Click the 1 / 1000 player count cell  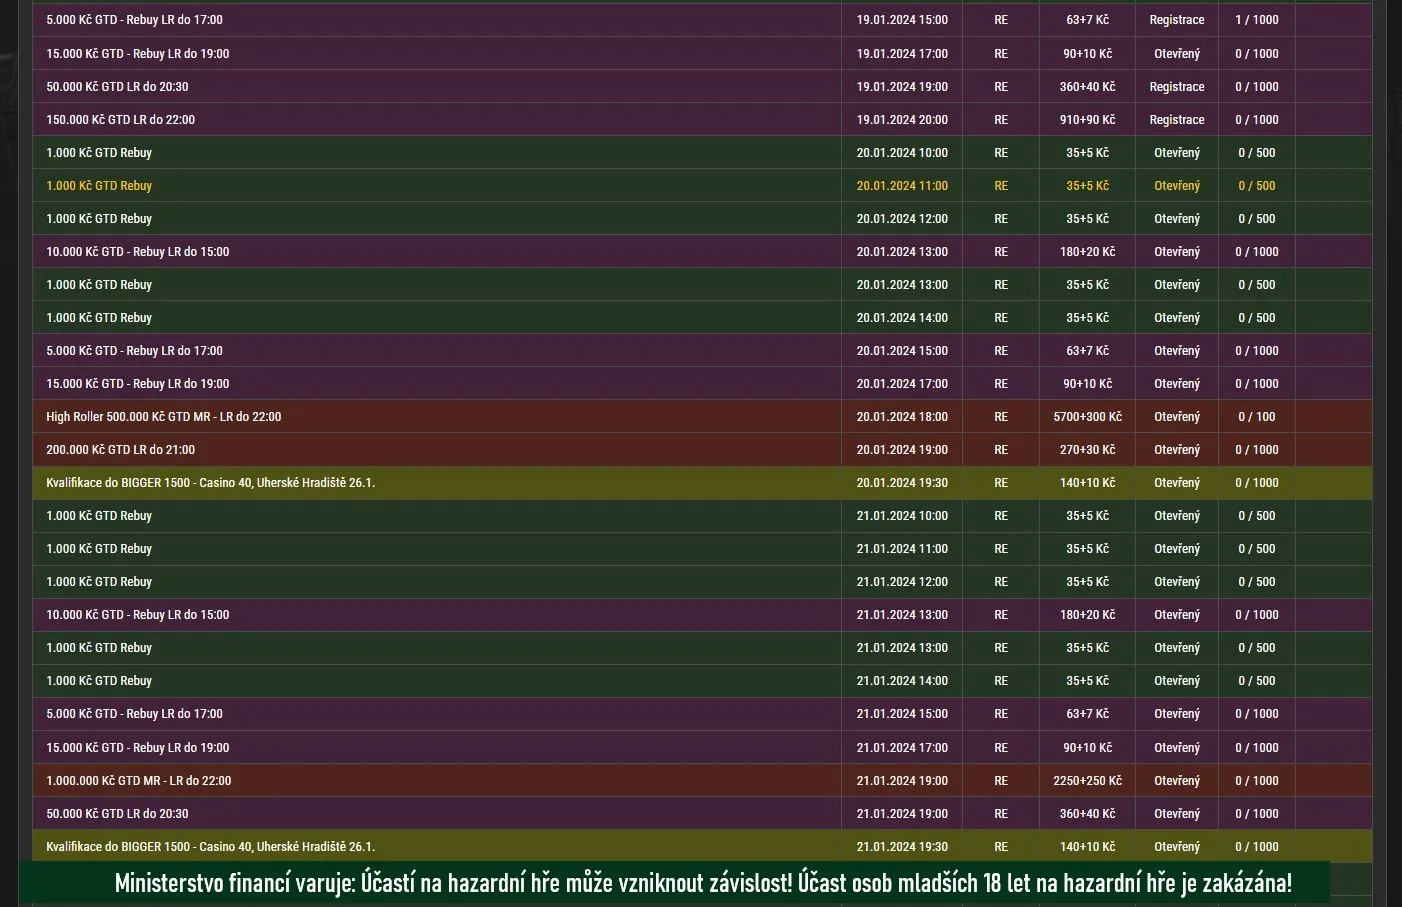[x=1256, y=19]
